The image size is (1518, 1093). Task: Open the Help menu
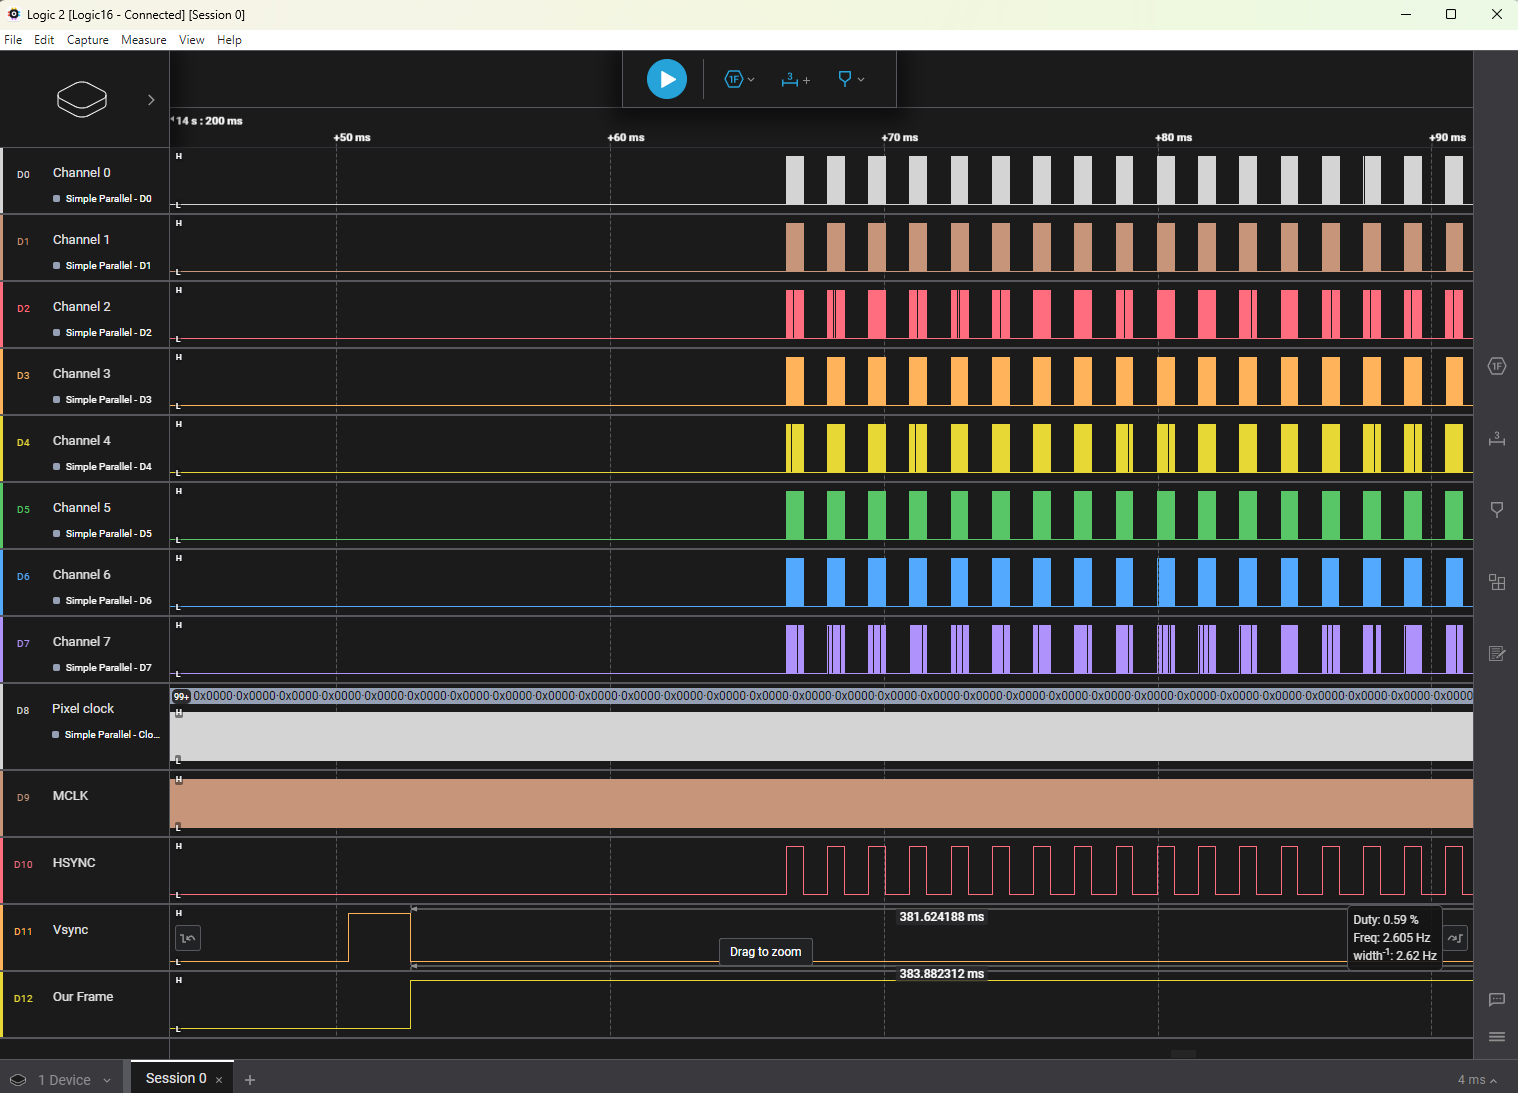coord(229,40)
